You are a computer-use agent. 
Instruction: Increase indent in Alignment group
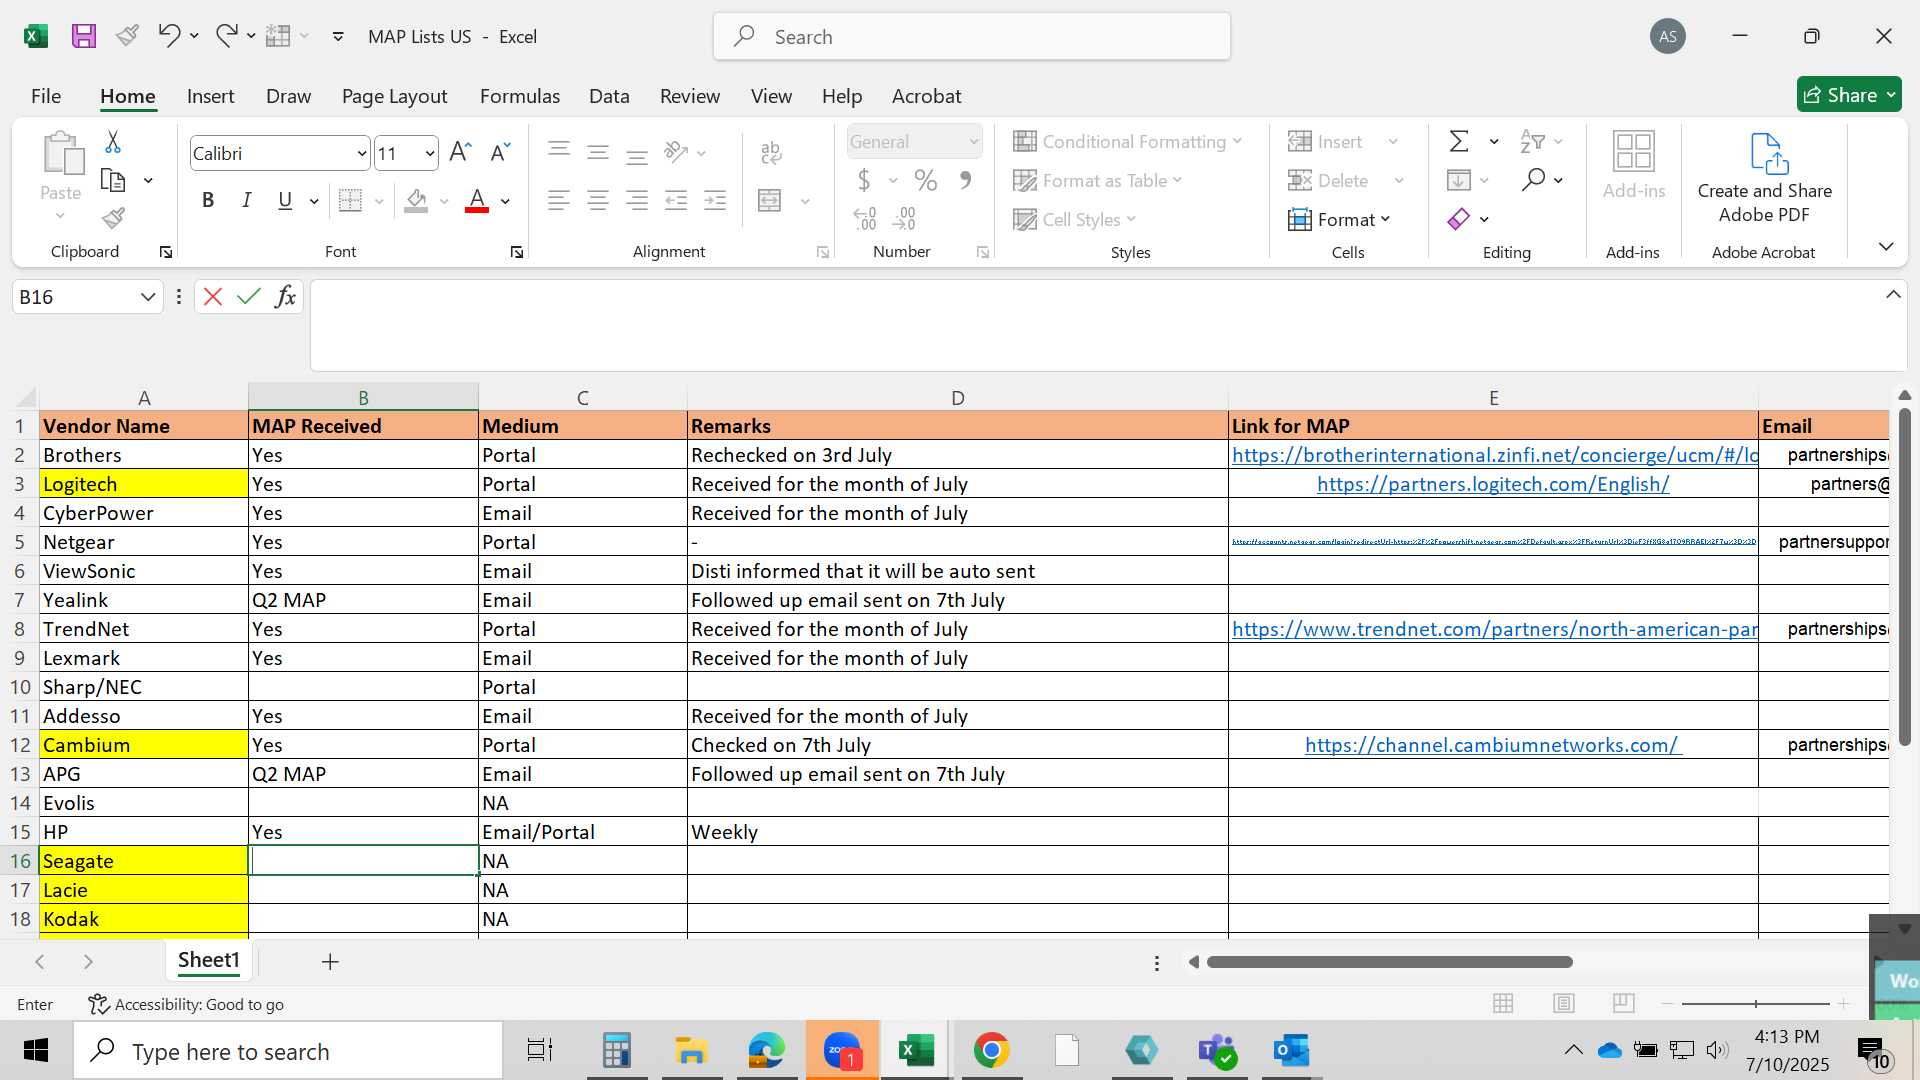click(715, 200)
